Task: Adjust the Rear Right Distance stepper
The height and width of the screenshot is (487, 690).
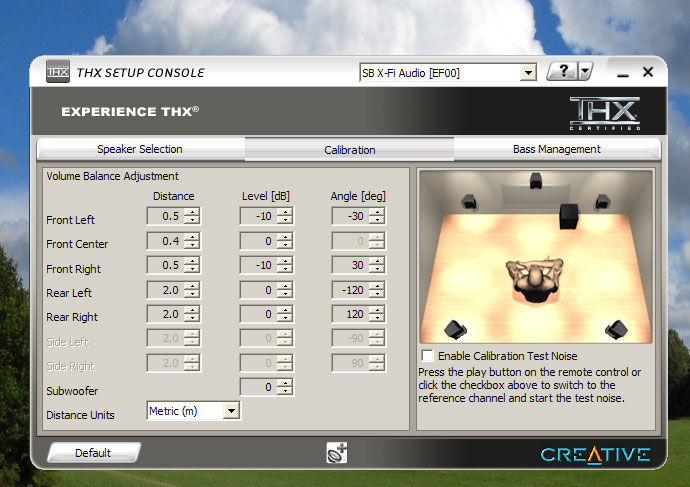Action: [192, 314]
